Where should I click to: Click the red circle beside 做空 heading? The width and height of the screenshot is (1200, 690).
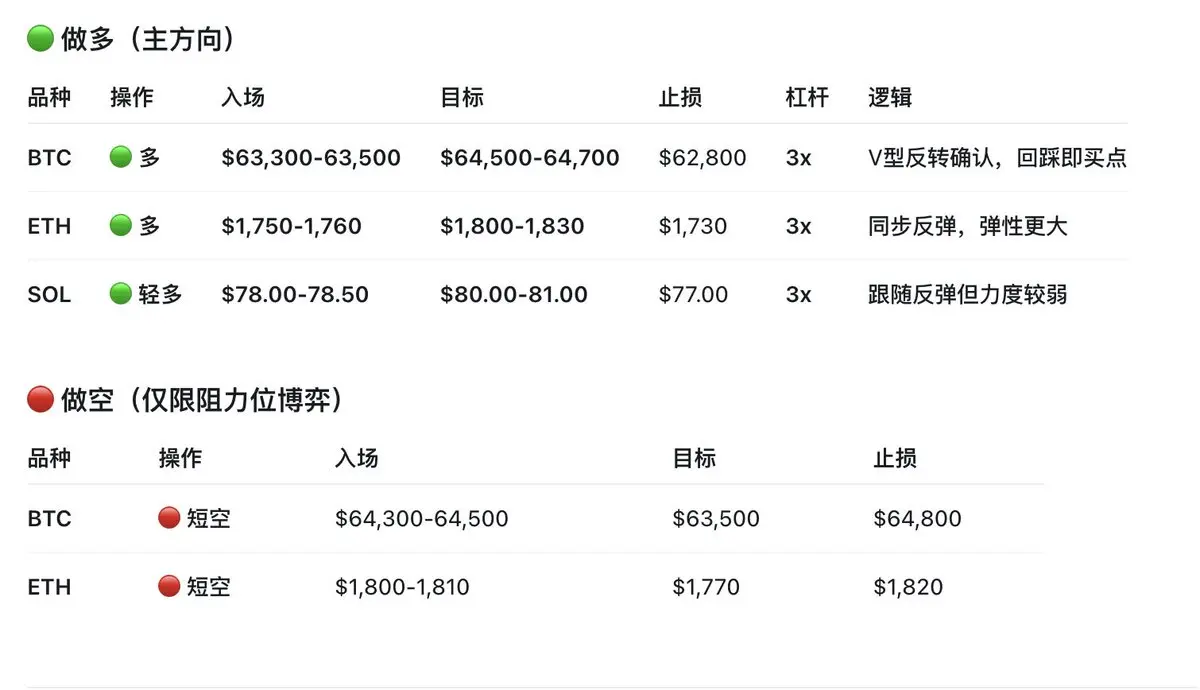coord(40,400)
